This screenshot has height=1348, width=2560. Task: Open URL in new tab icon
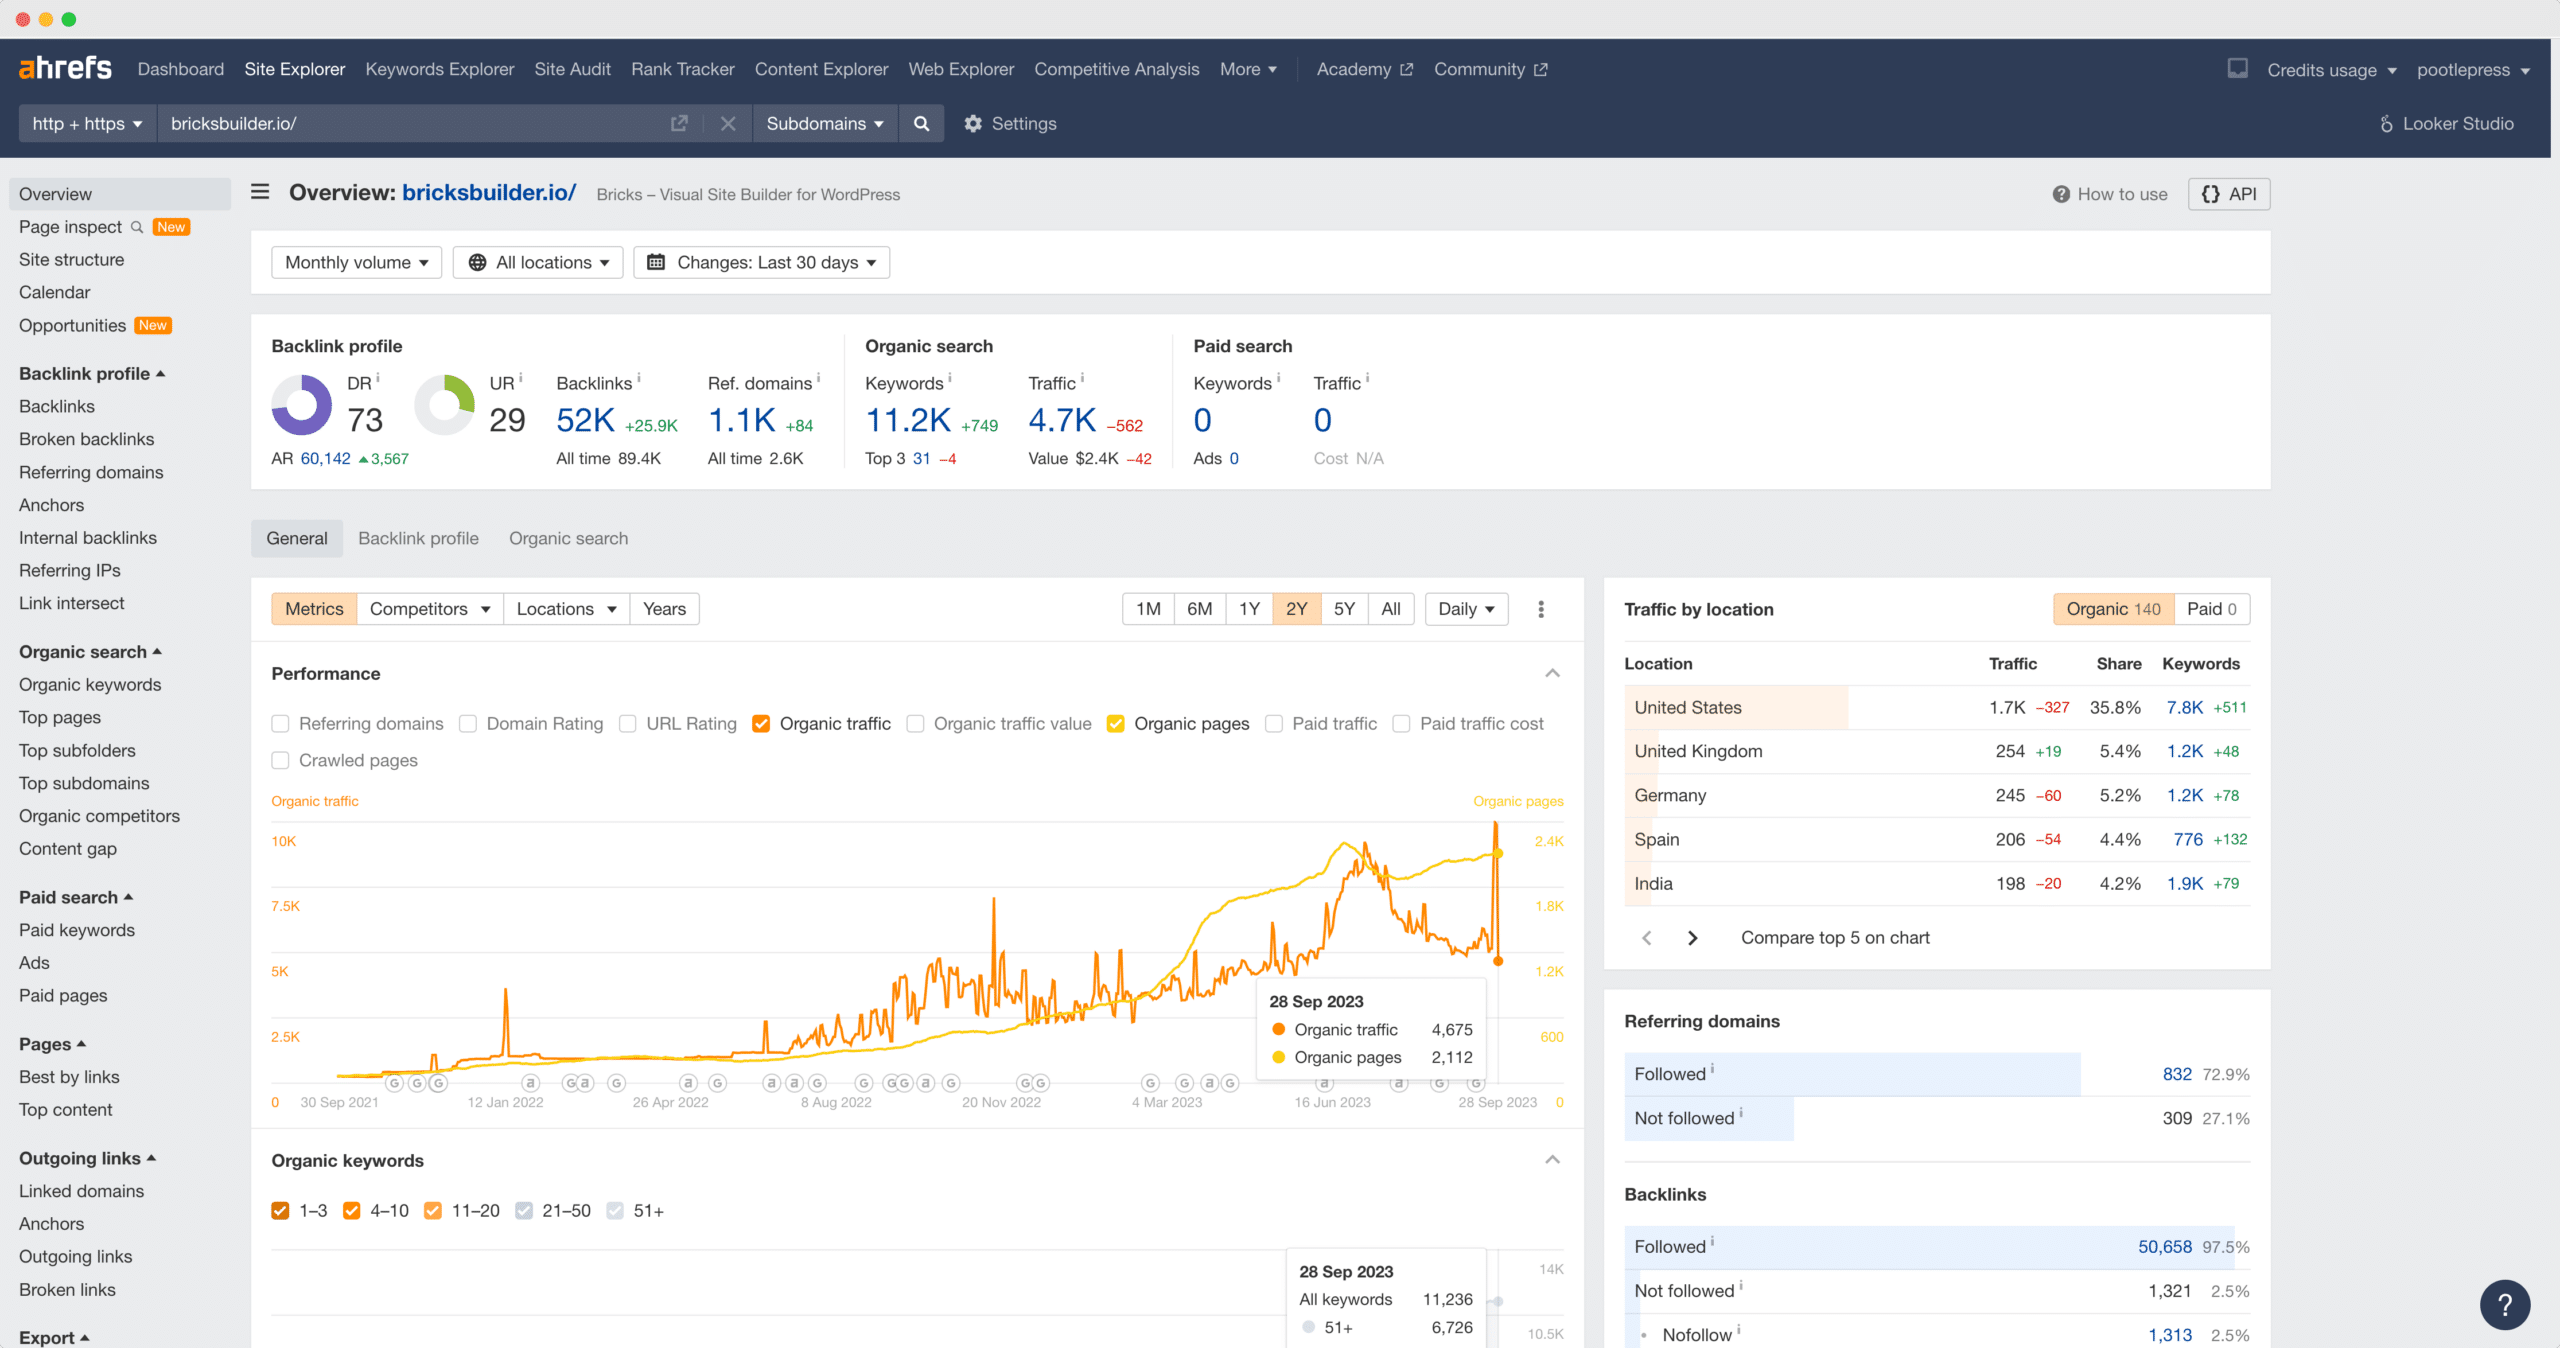point(679,123)
